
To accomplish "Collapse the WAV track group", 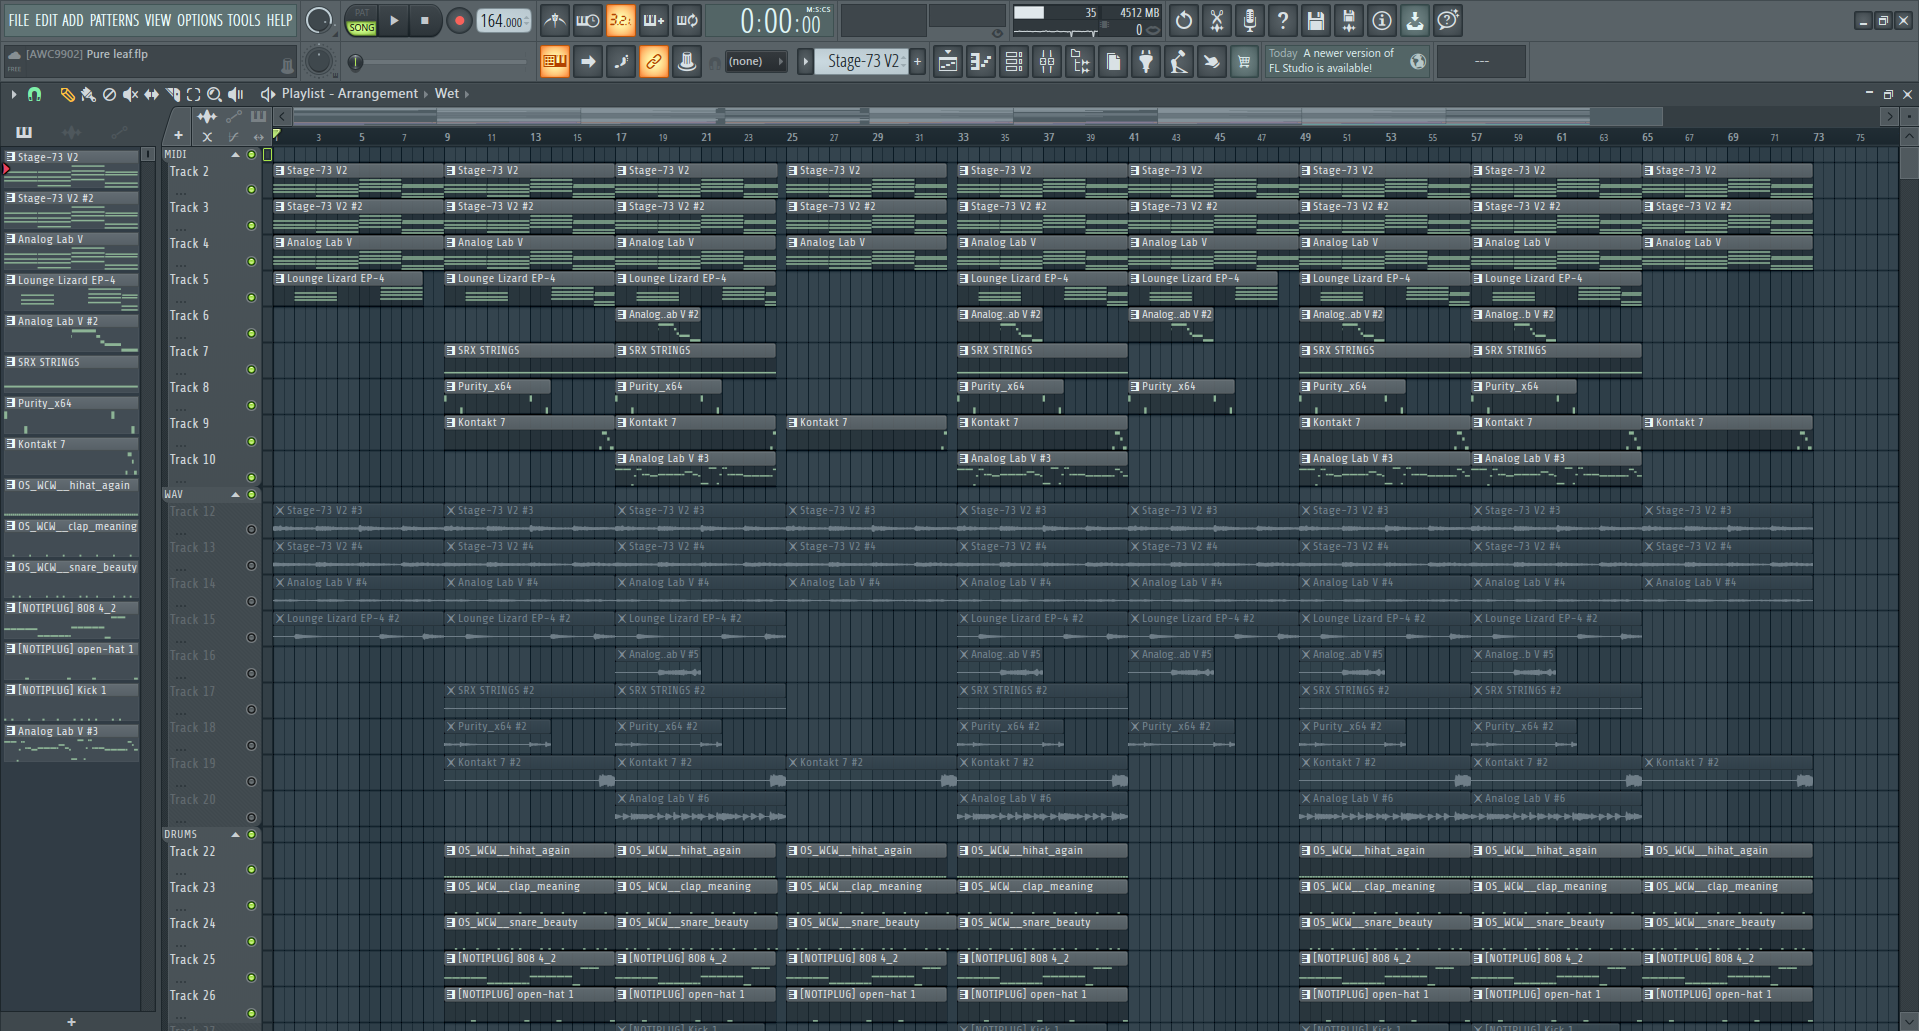I will point(236,495).
